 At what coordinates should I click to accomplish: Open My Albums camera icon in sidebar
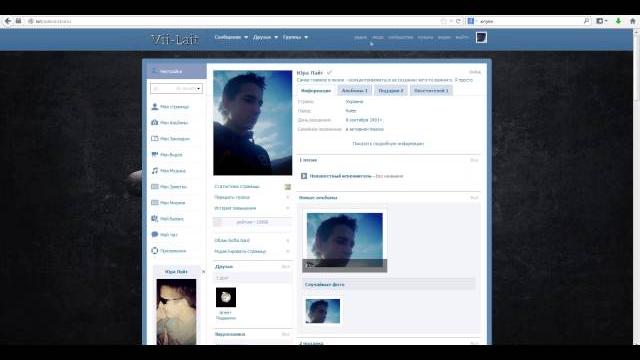pos(155,122)
